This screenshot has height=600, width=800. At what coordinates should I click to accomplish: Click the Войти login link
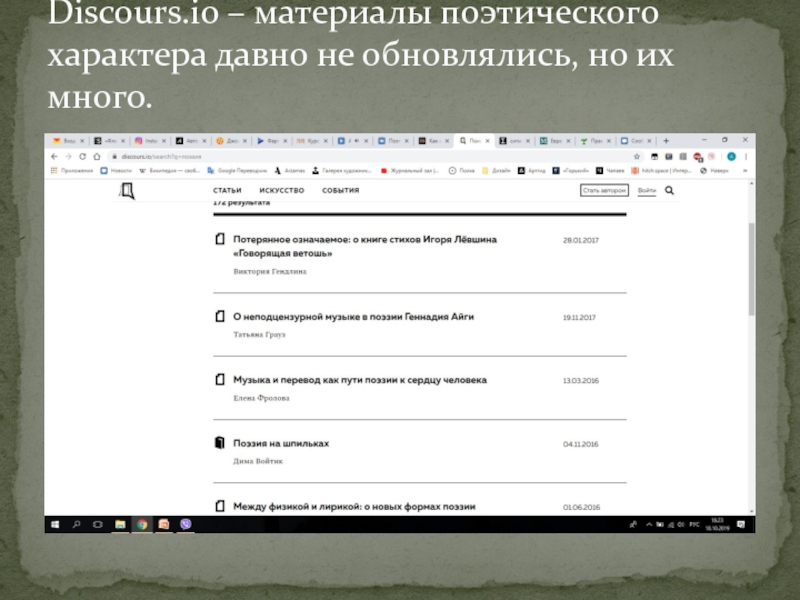coord(646,190)
